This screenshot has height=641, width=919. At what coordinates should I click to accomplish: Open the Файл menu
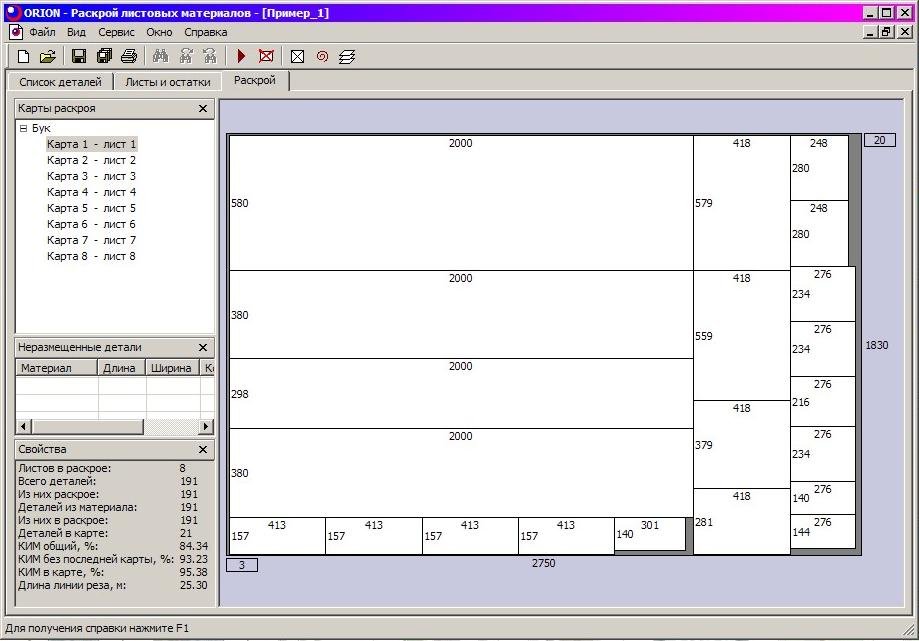(42, 32)
